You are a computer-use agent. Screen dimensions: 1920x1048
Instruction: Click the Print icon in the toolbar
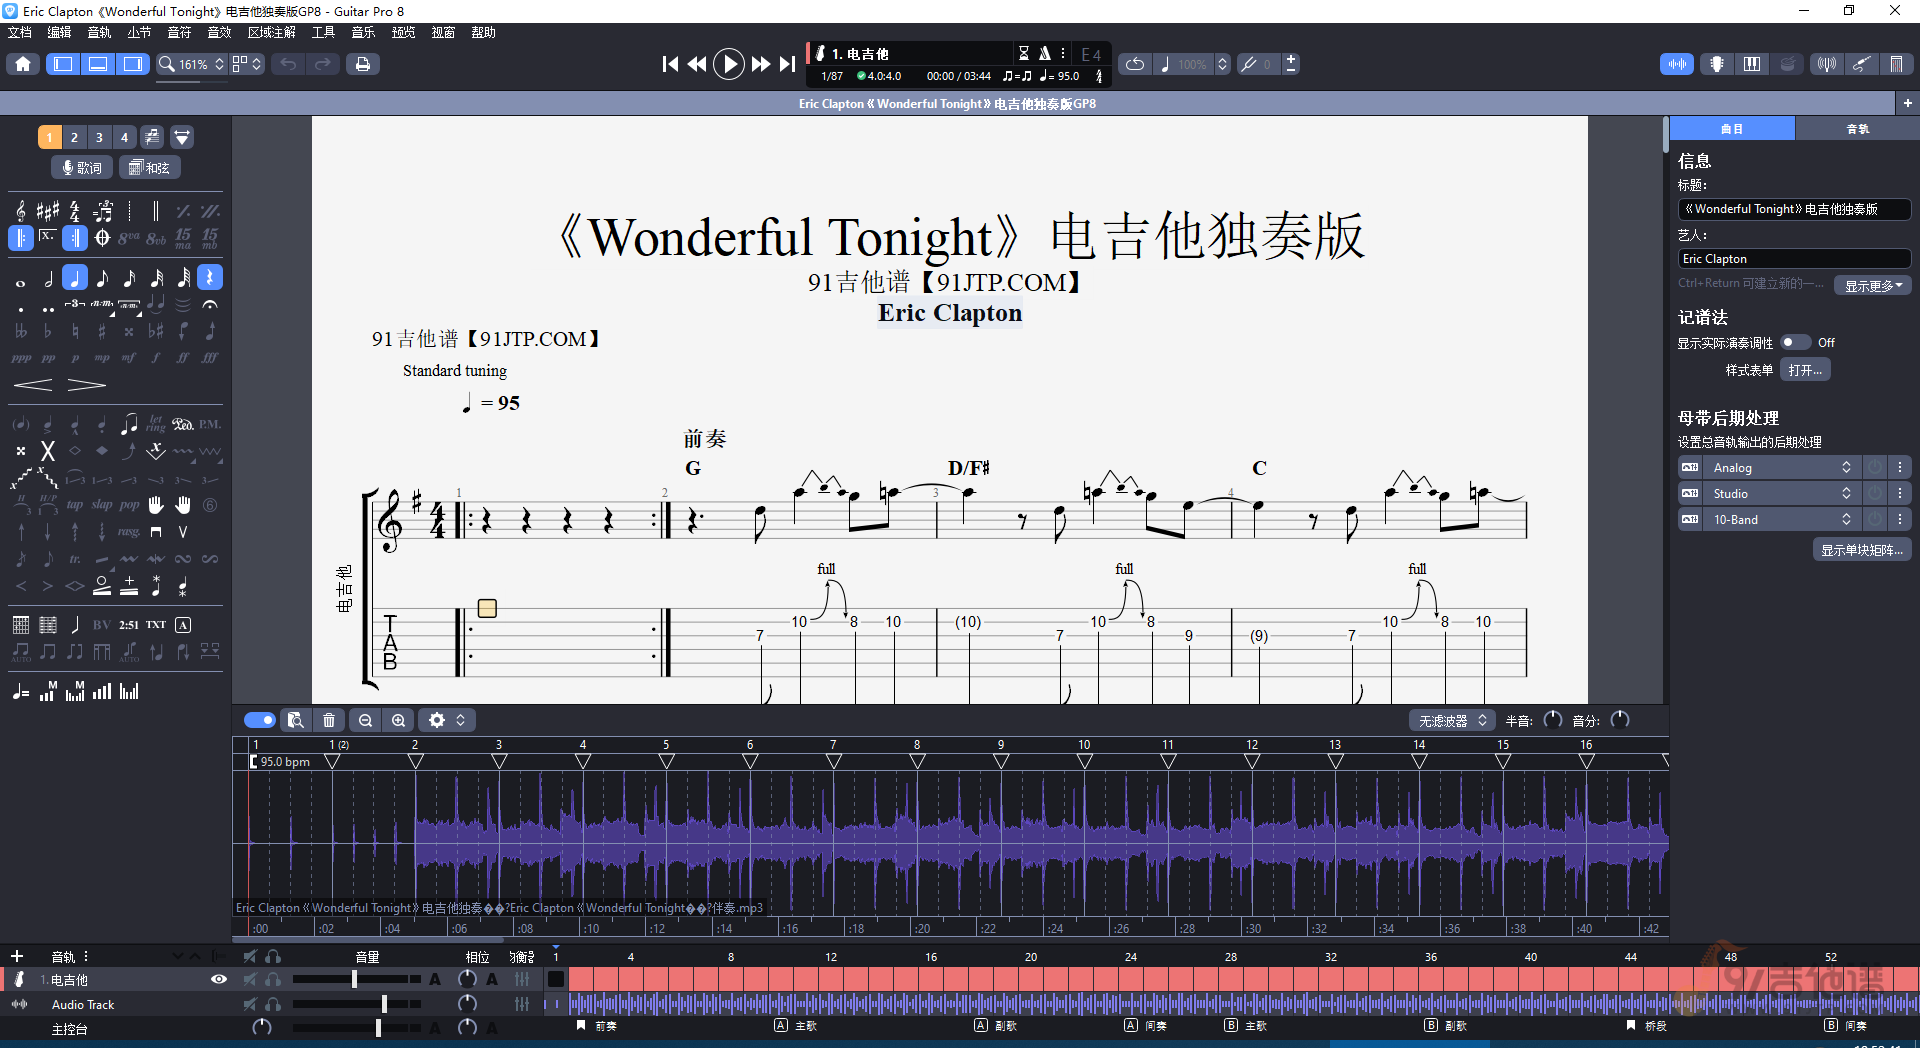click(363, 64)
